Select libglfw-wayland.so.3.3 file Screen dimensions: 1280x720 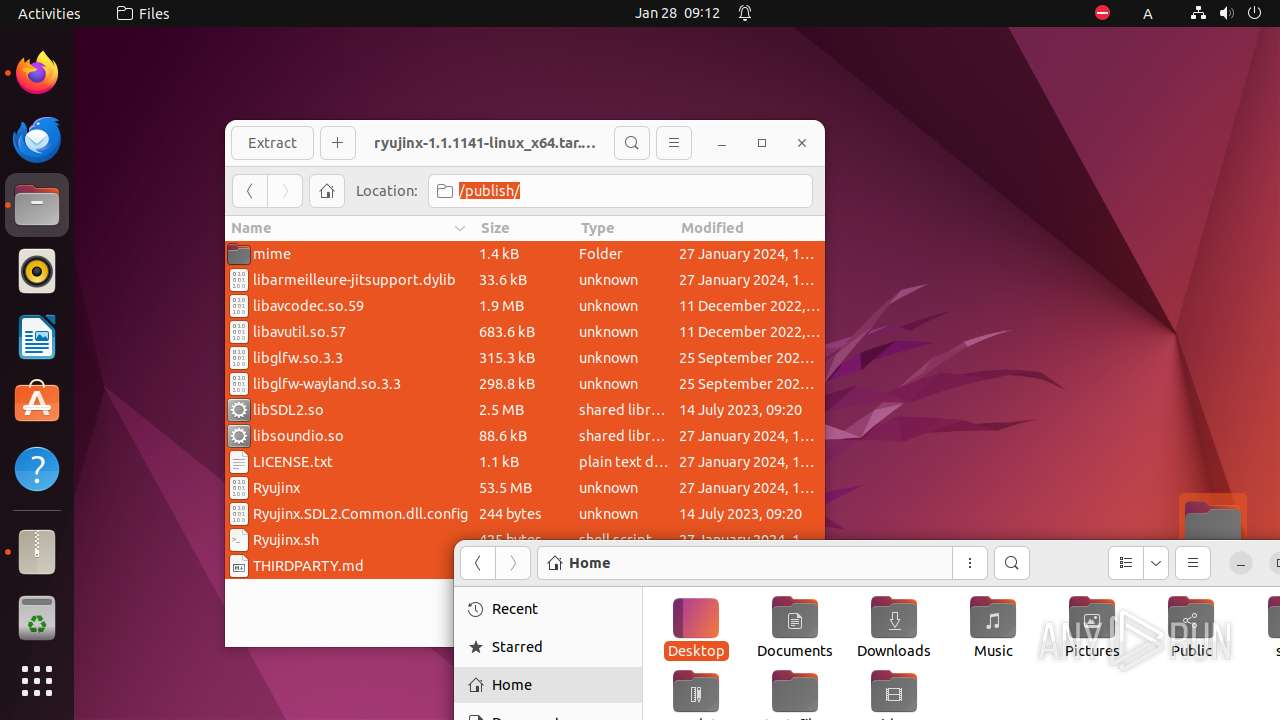525,384
